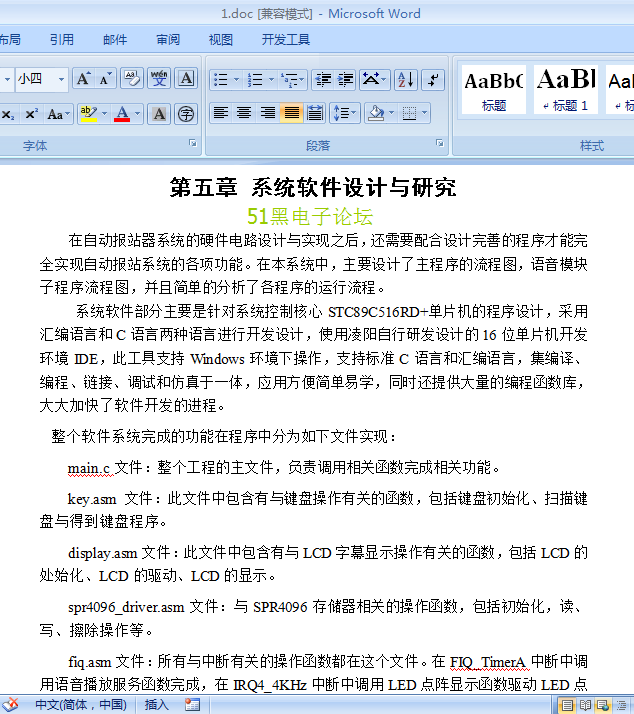This screenshot has height=714, width=634.
Task: Toggle character shading
Action: 159,114
